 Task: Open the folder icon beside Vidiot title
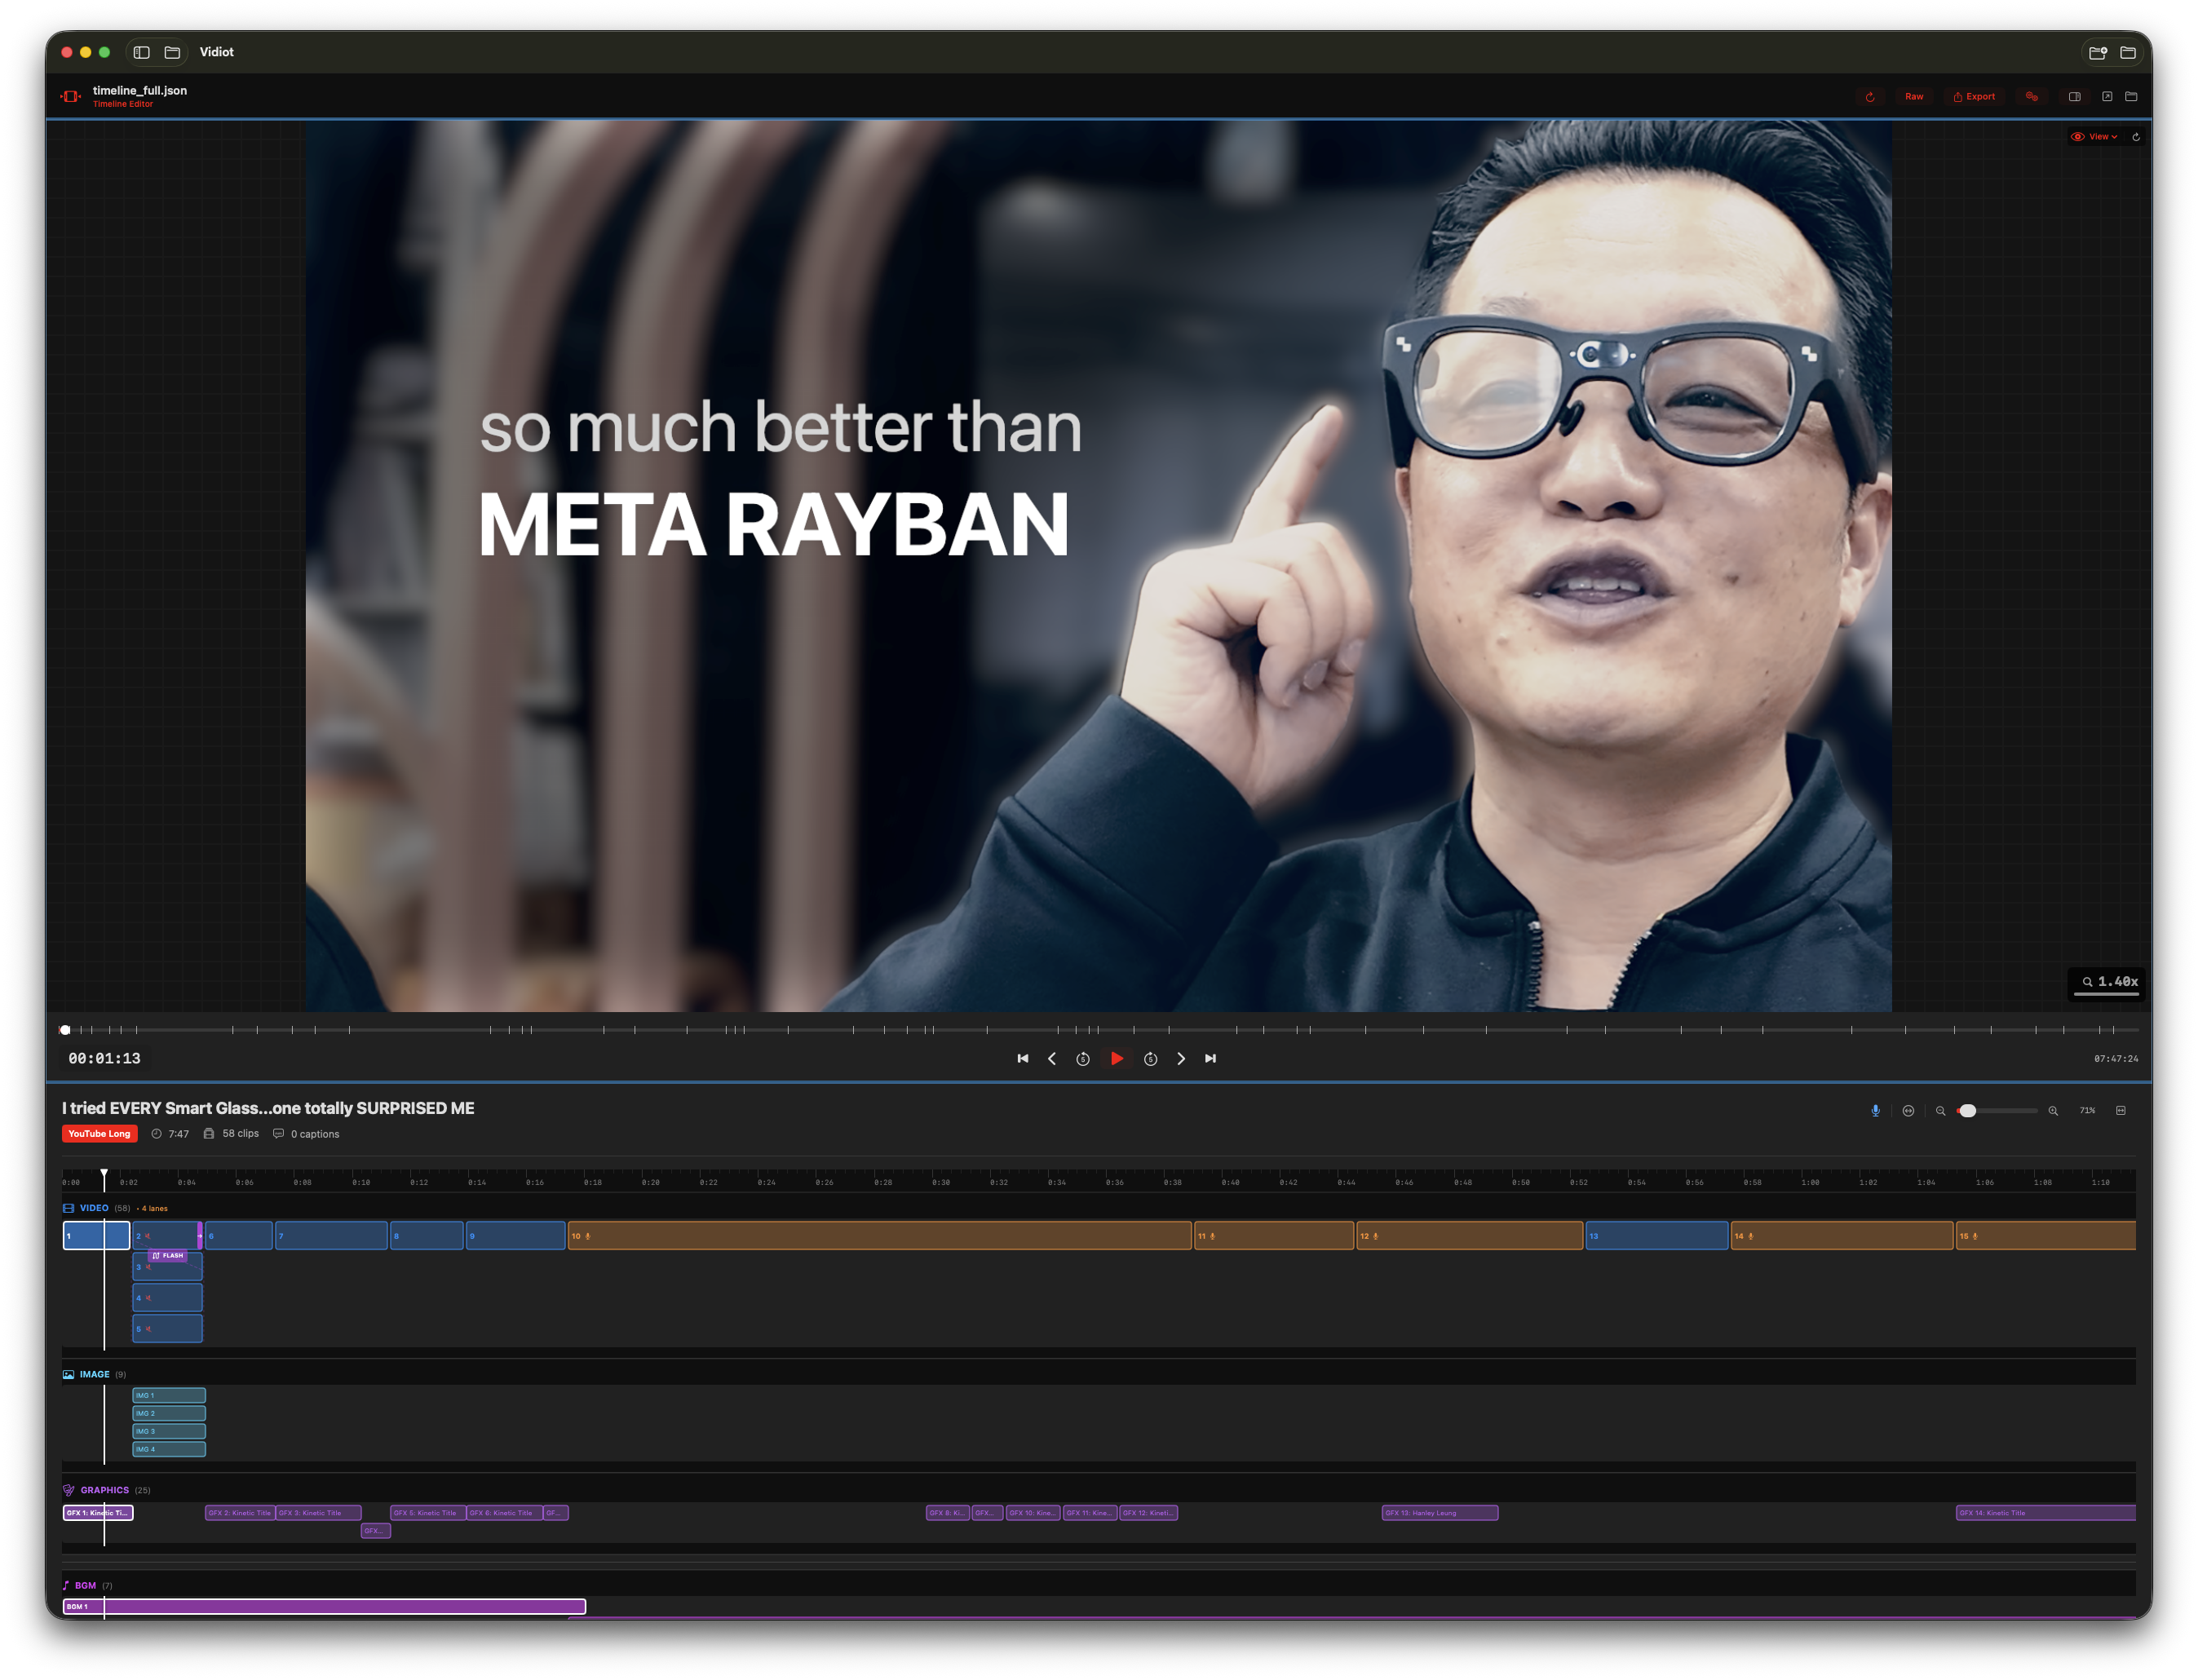(172, 52)
